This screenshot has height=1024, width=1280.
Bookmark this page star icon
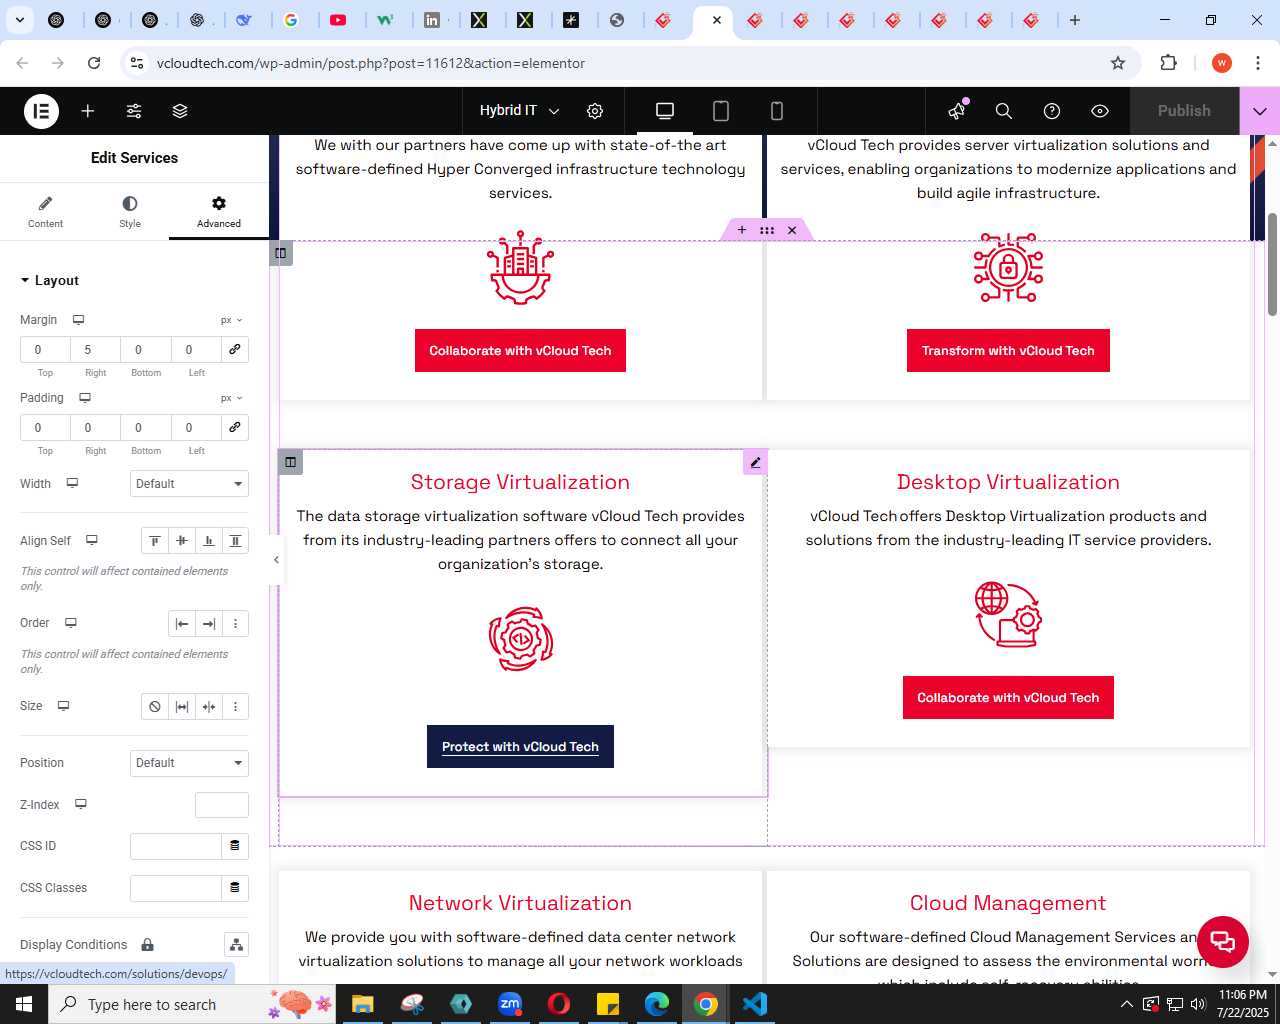[x=1118, y=63]
